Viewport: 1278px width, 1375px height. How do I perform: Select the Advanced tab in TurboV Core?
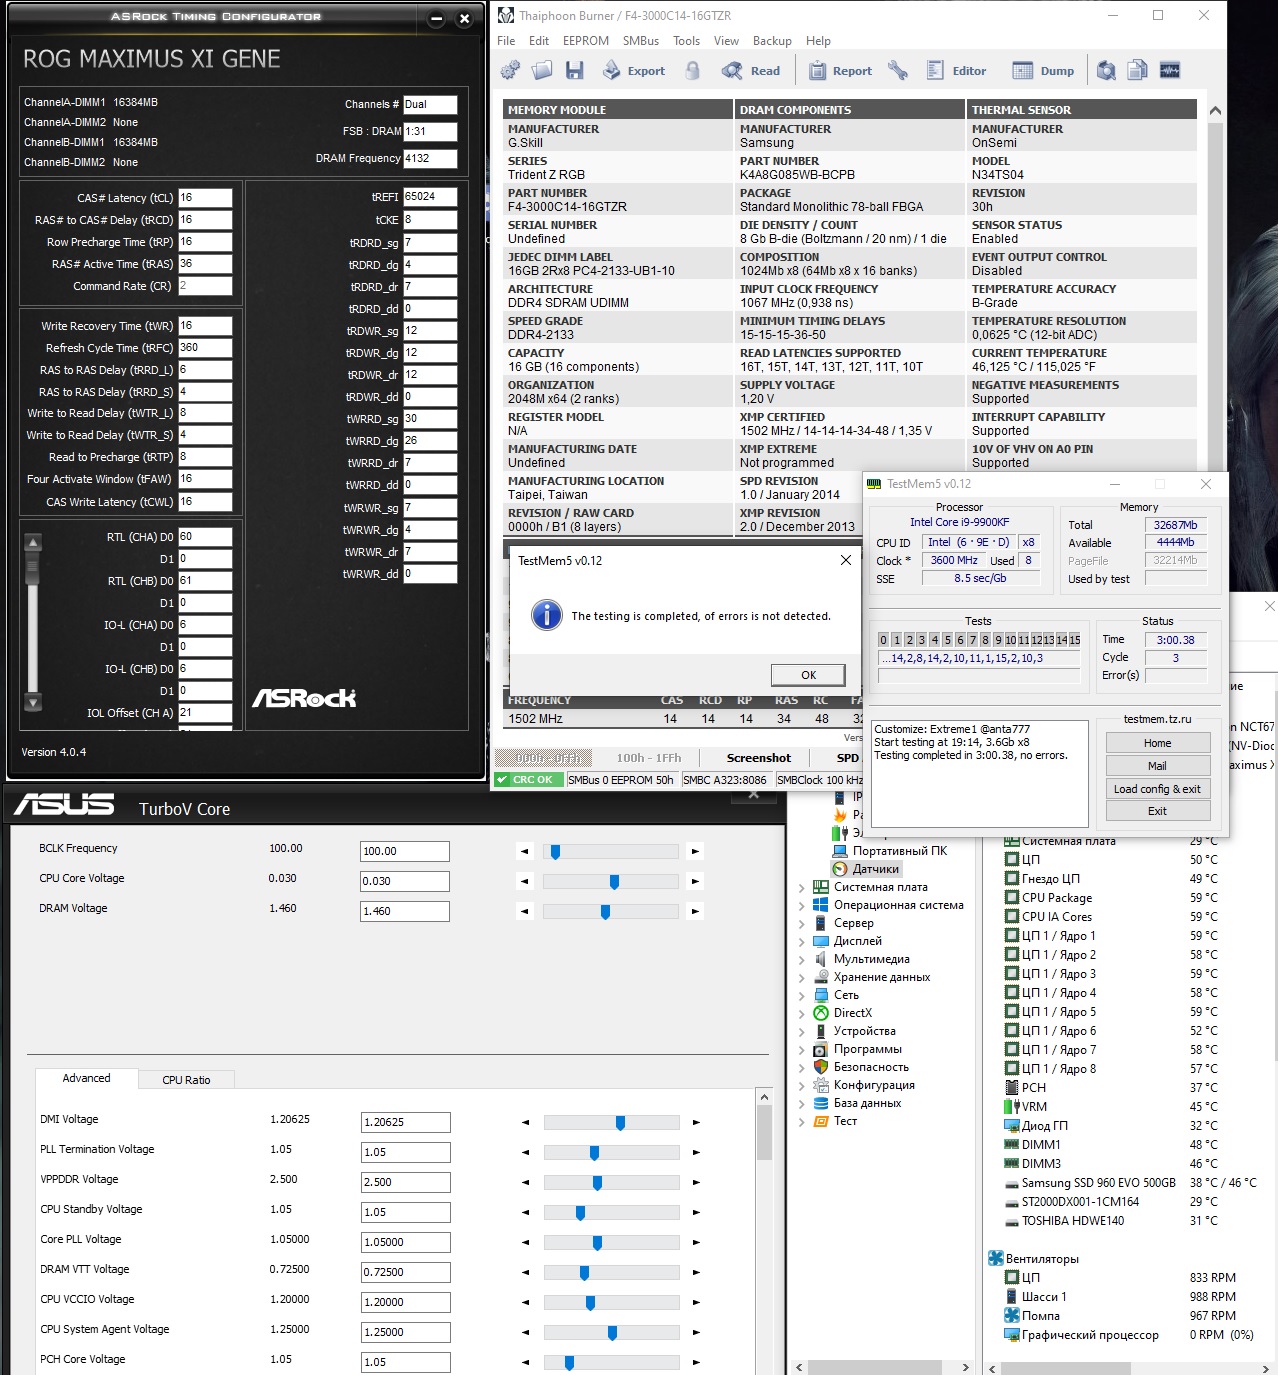click(87, 1078)
